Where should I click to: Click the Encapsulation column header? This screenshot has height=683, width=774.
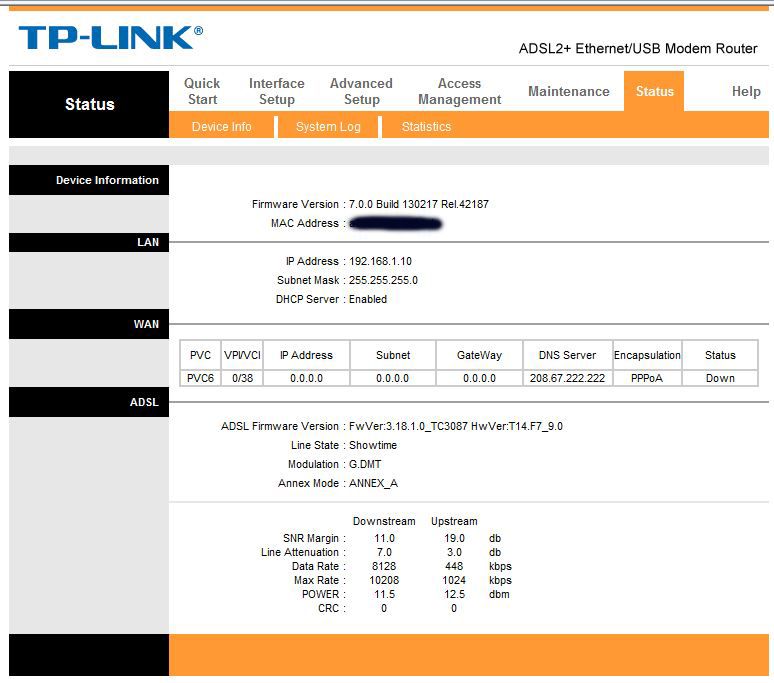(647, 355)
